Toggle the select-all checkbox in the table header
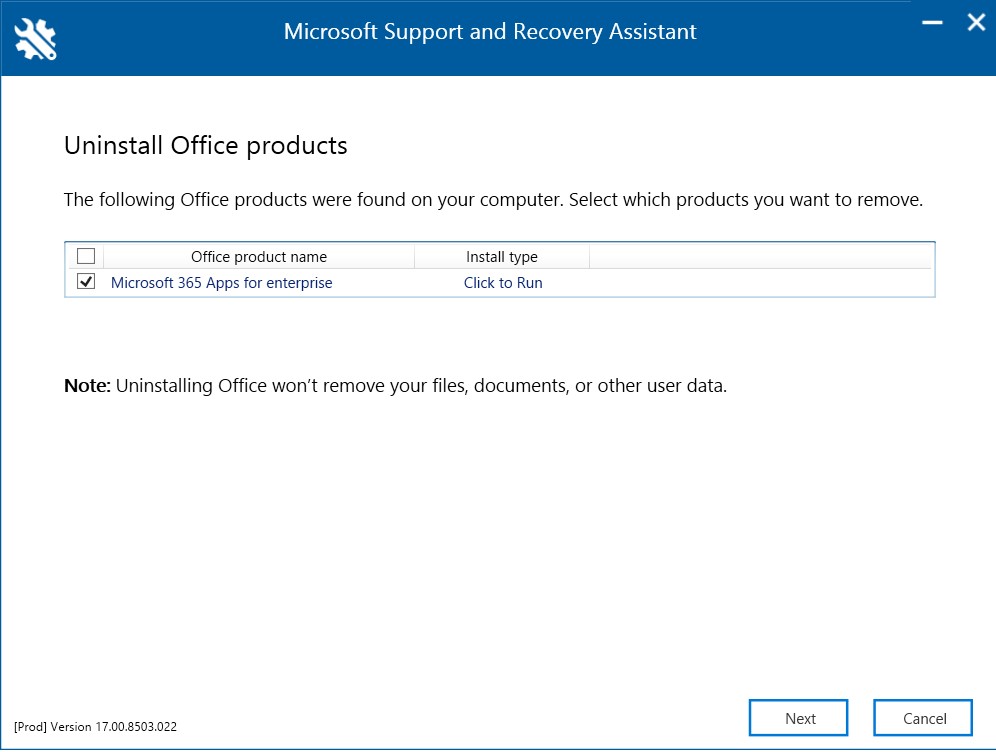Viewport: 996px width, 752px height. pyautogui.click(x=86, y=255)
